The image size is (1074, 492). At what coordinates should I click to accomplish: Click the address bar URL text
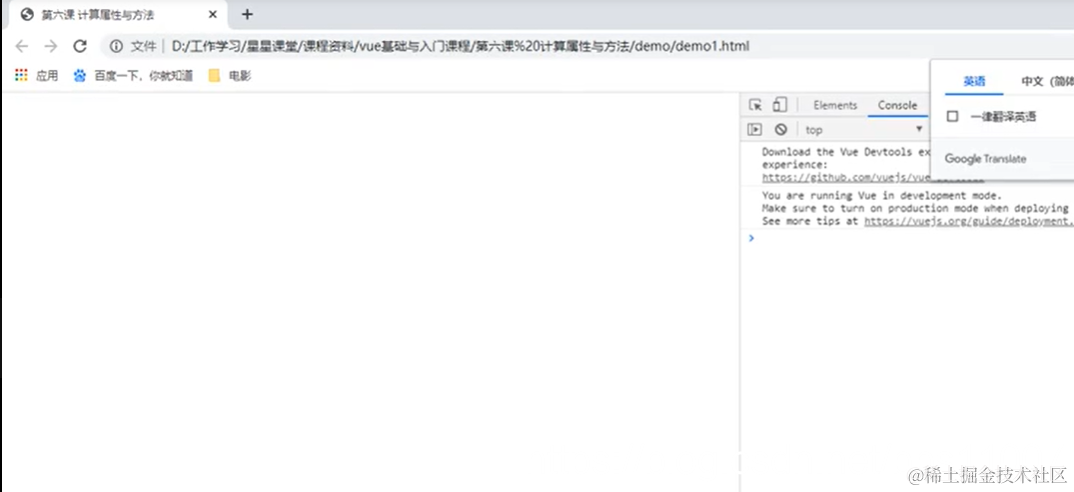[460, 47]
